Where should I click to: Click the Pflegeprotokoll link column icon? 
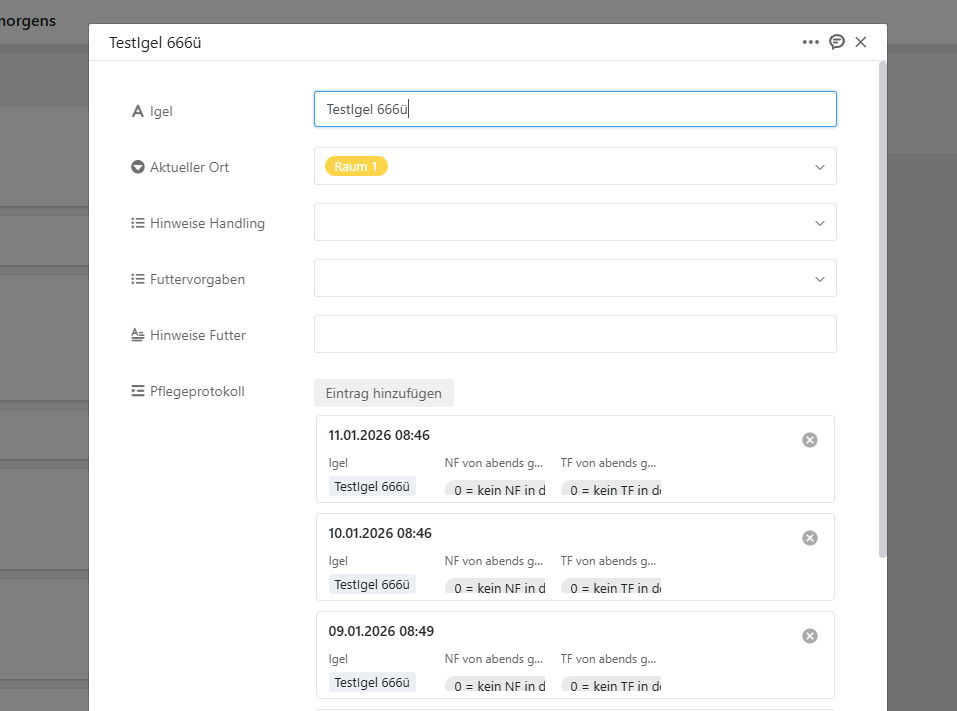click(138, 391)
